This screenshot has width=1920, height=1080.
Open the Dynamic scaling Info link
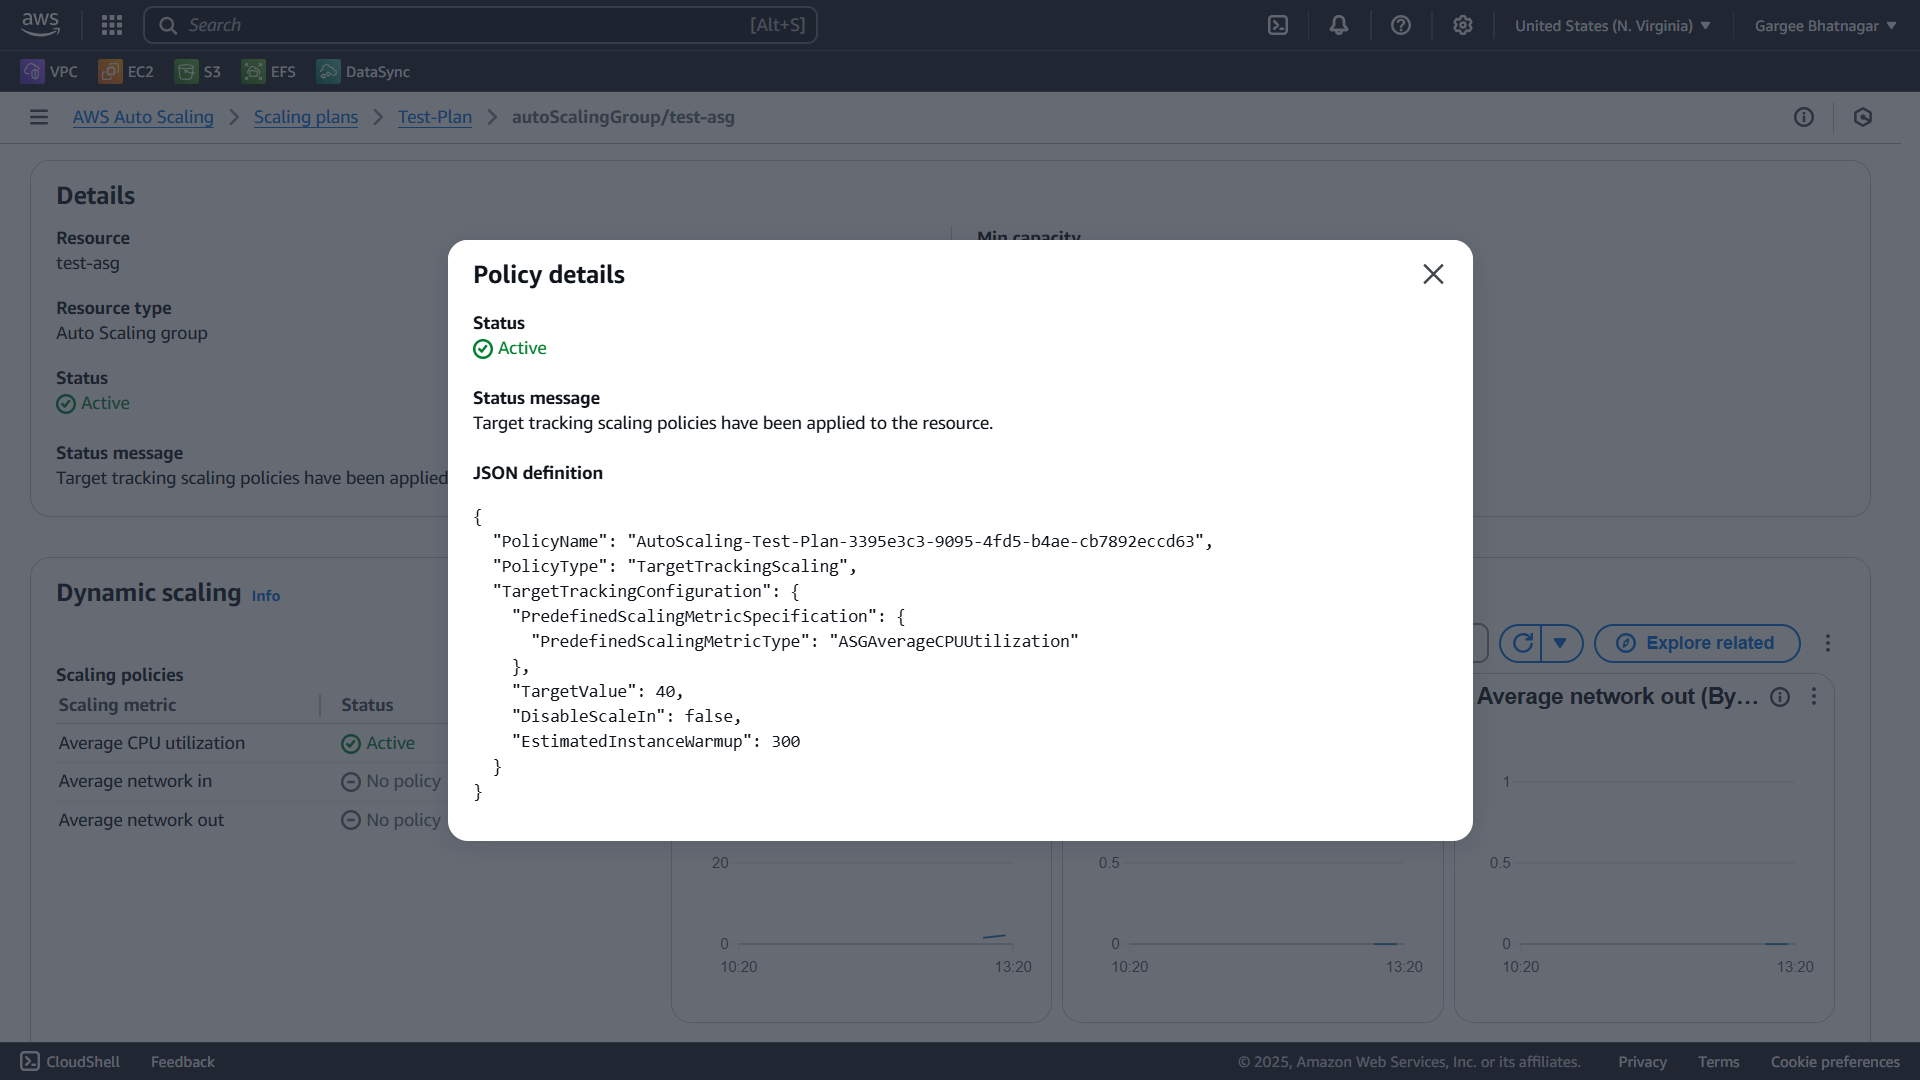[x=266, y=596]
